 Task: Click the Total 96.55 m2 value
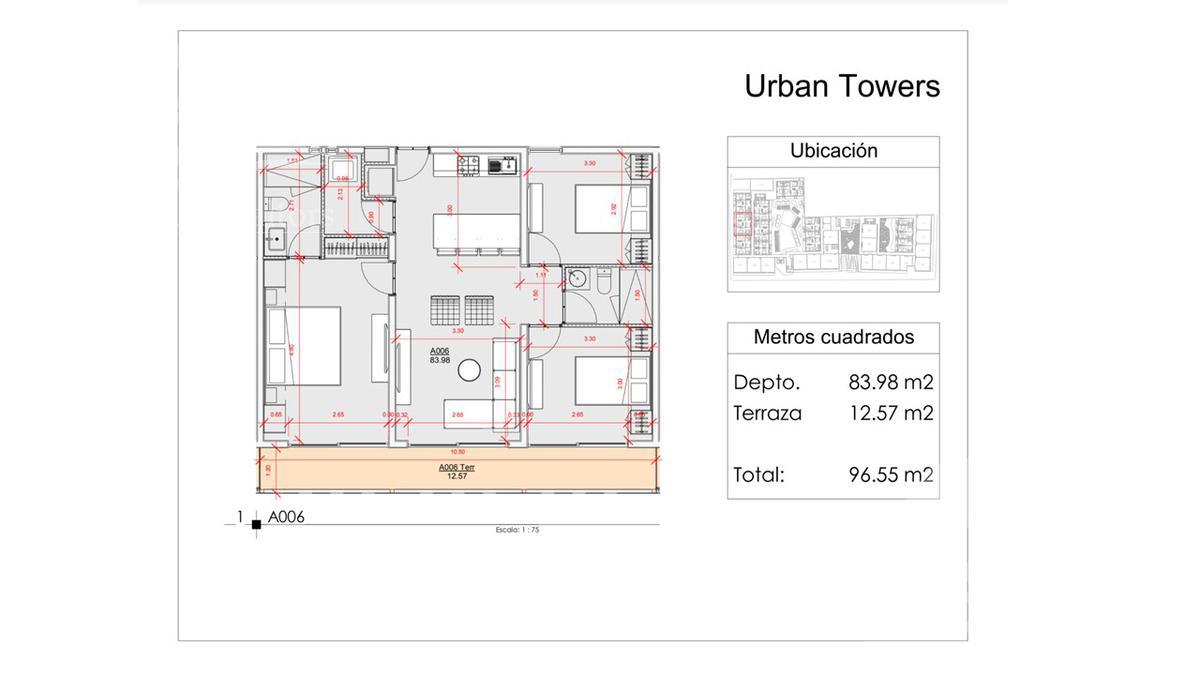pyautogui.click(x=891, y=475)
